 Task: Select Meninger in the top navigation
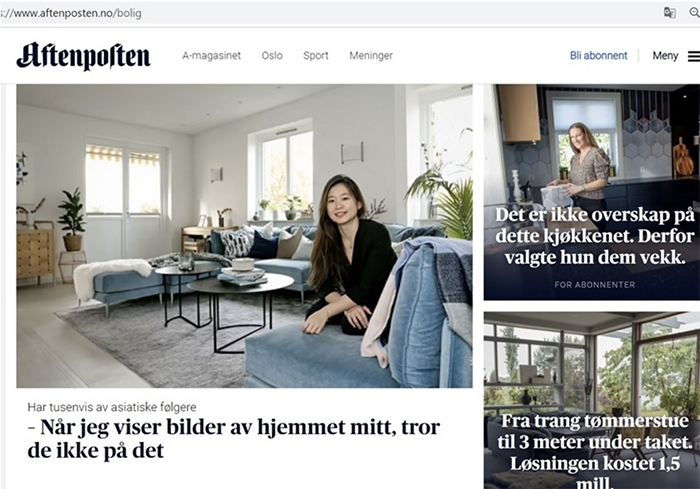tap(371, 56)
